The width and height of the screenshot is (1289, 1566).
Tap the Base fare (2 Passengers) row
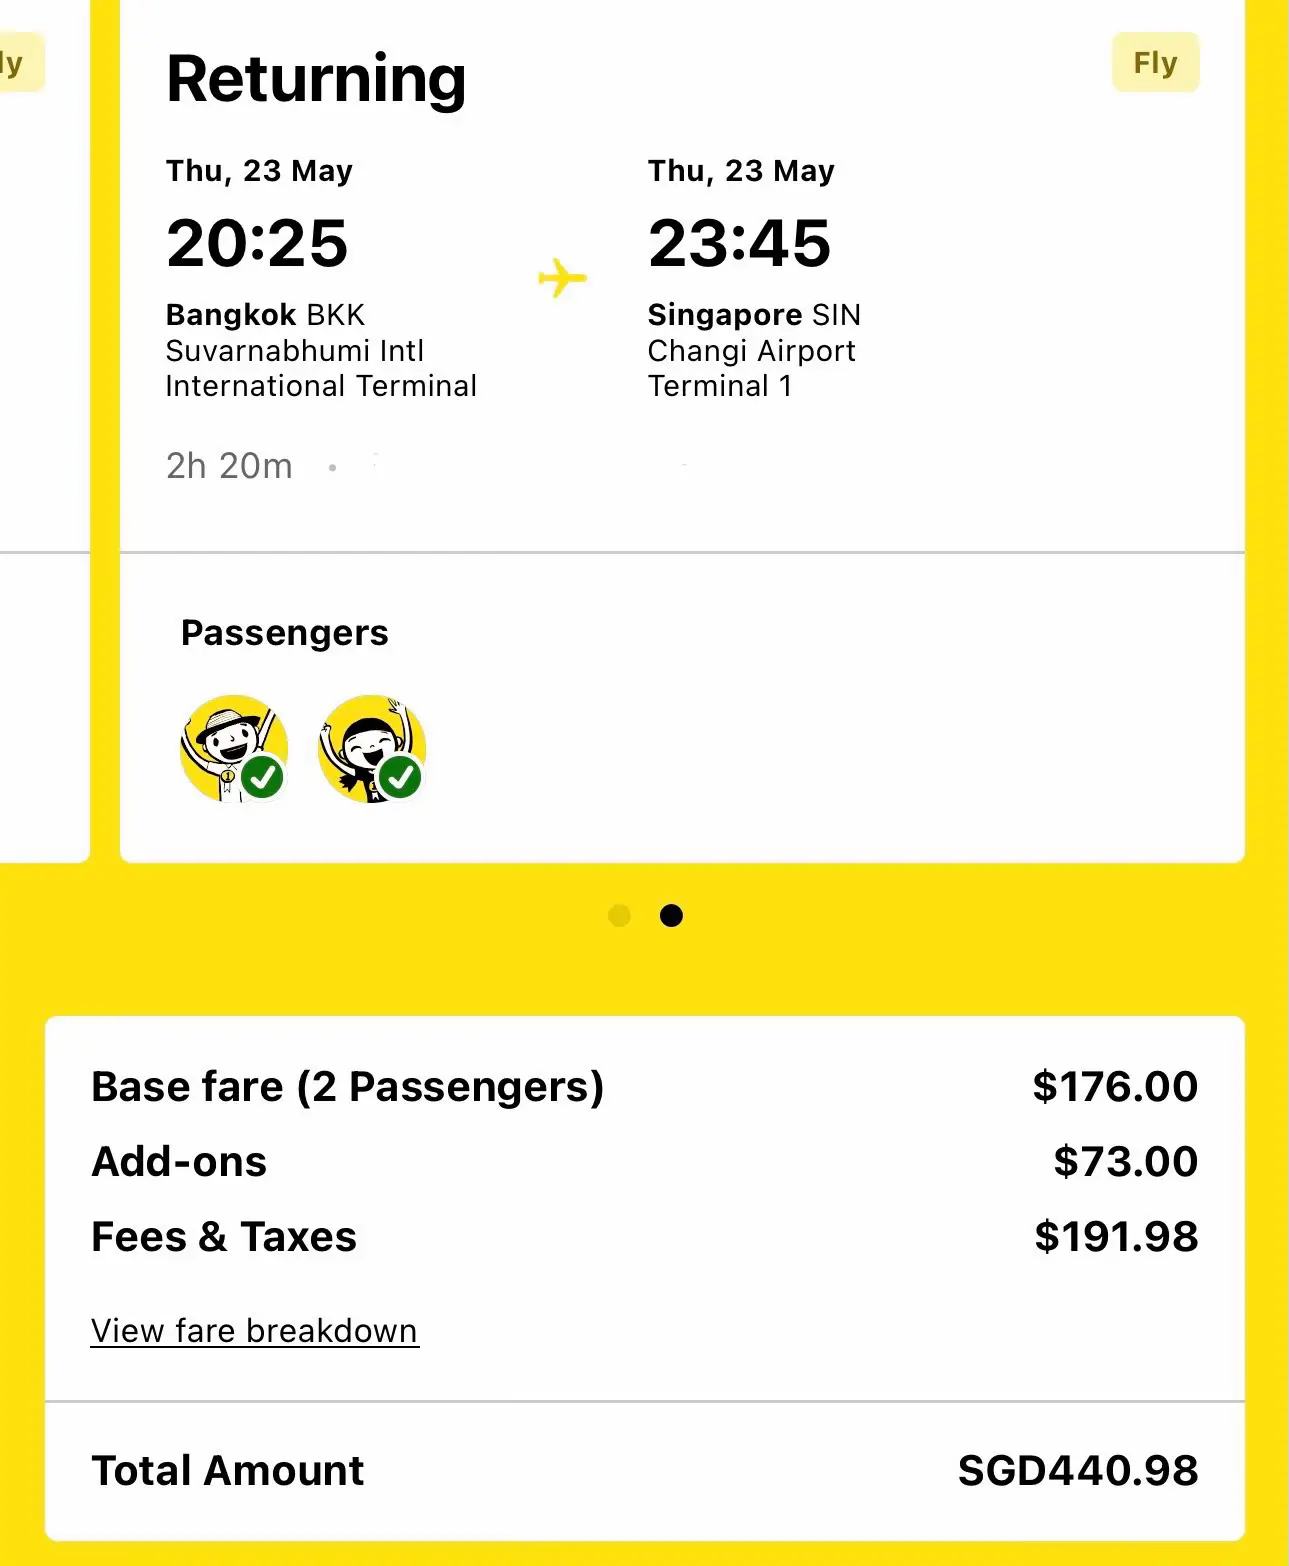point(347,1087)
